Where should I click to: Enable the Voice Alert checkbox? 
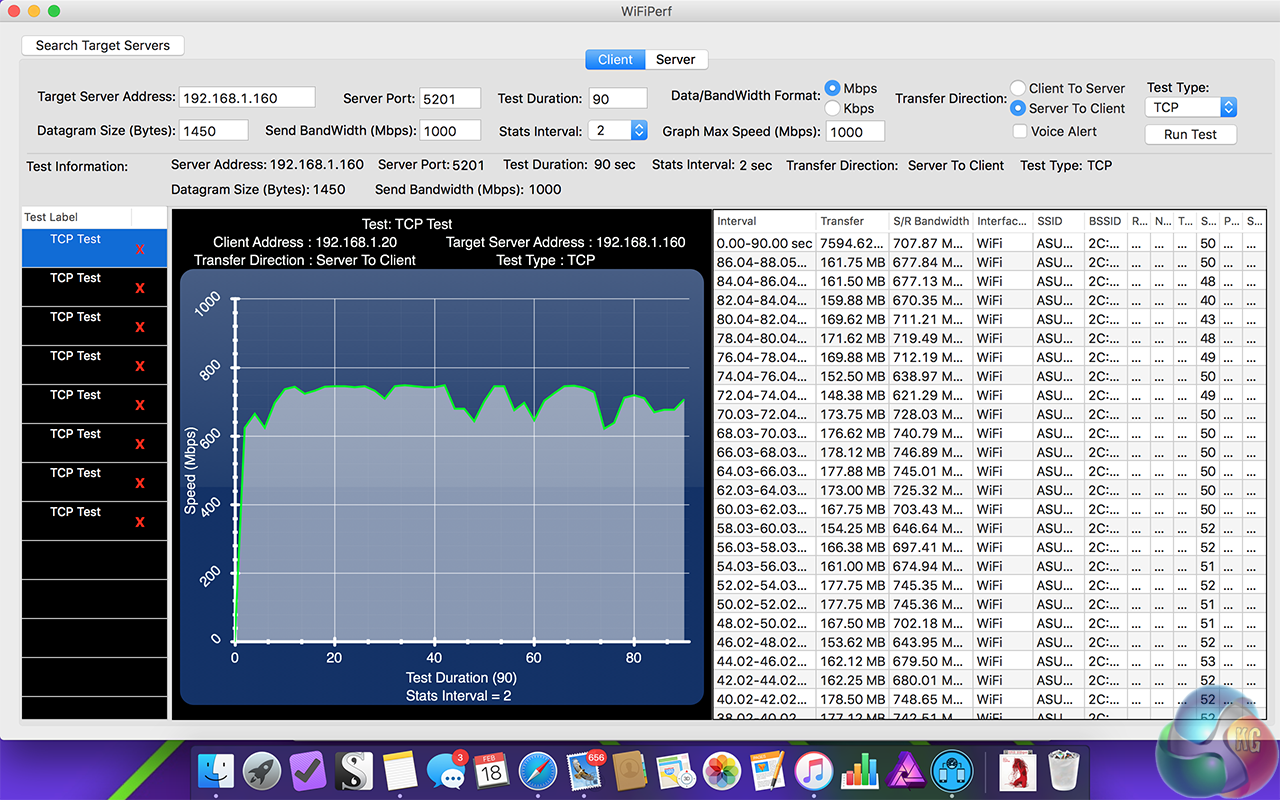pyautogui.click(x=1019, y=131)
